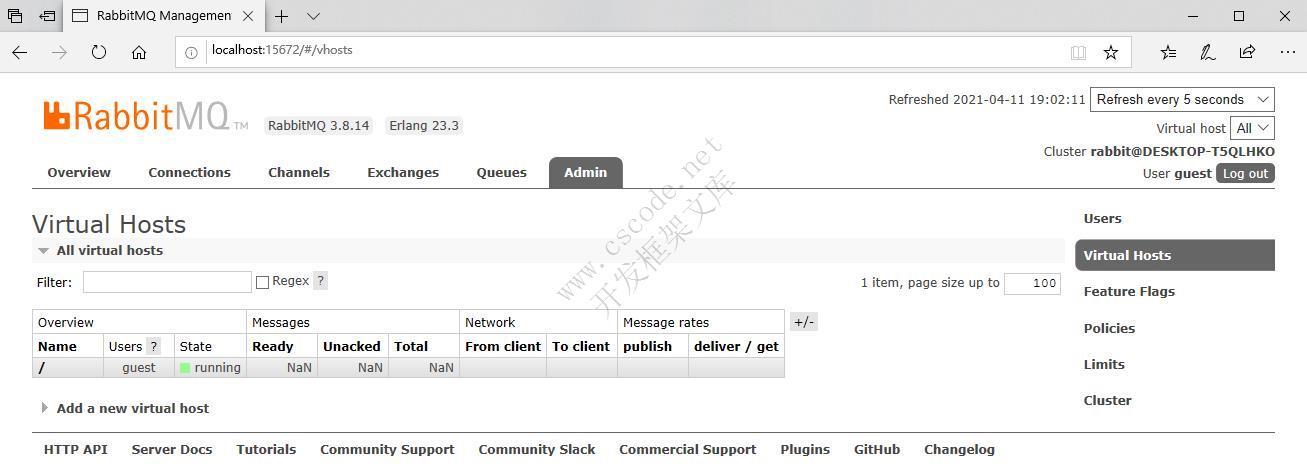
Task: Open reading view icon in address bar
Action: [1078, 52]
